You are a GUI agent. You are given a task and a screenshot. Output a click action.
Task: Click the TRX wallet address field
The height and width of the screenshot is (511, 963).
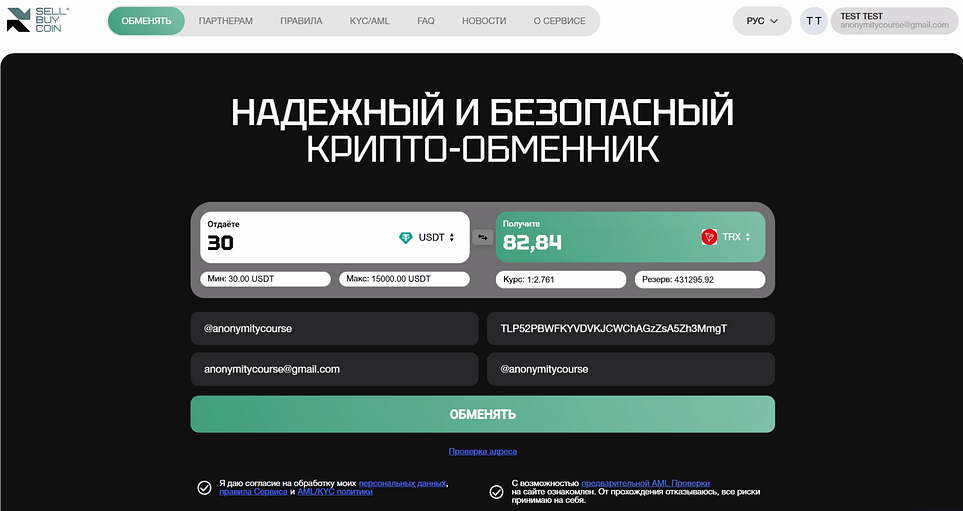(x=631, y=329)
